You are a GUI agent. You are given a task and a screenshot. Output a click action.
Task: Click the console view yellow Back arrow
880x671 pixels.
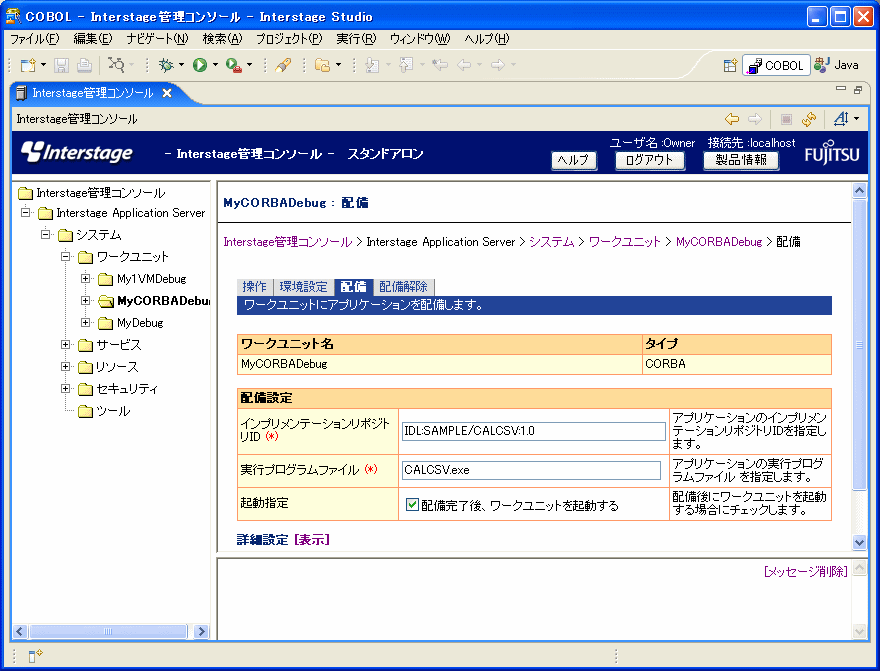(732, 119)
